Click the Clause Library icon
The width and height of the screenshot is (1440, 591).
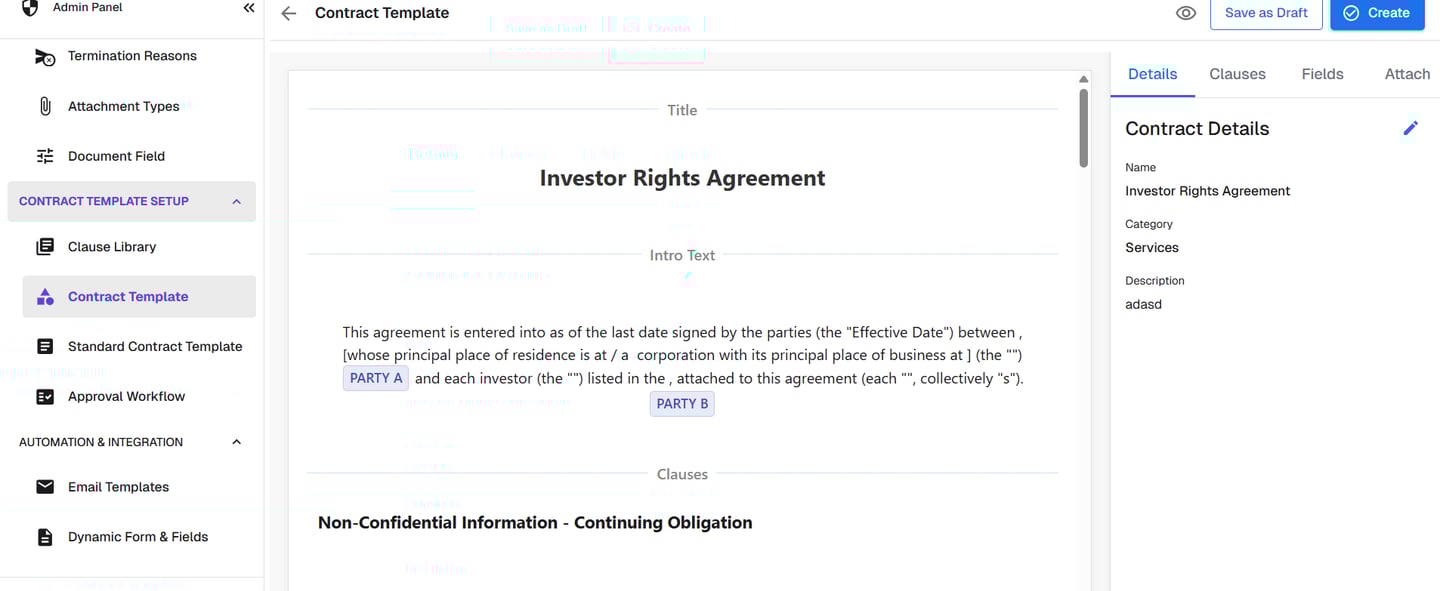pos(45,247)
